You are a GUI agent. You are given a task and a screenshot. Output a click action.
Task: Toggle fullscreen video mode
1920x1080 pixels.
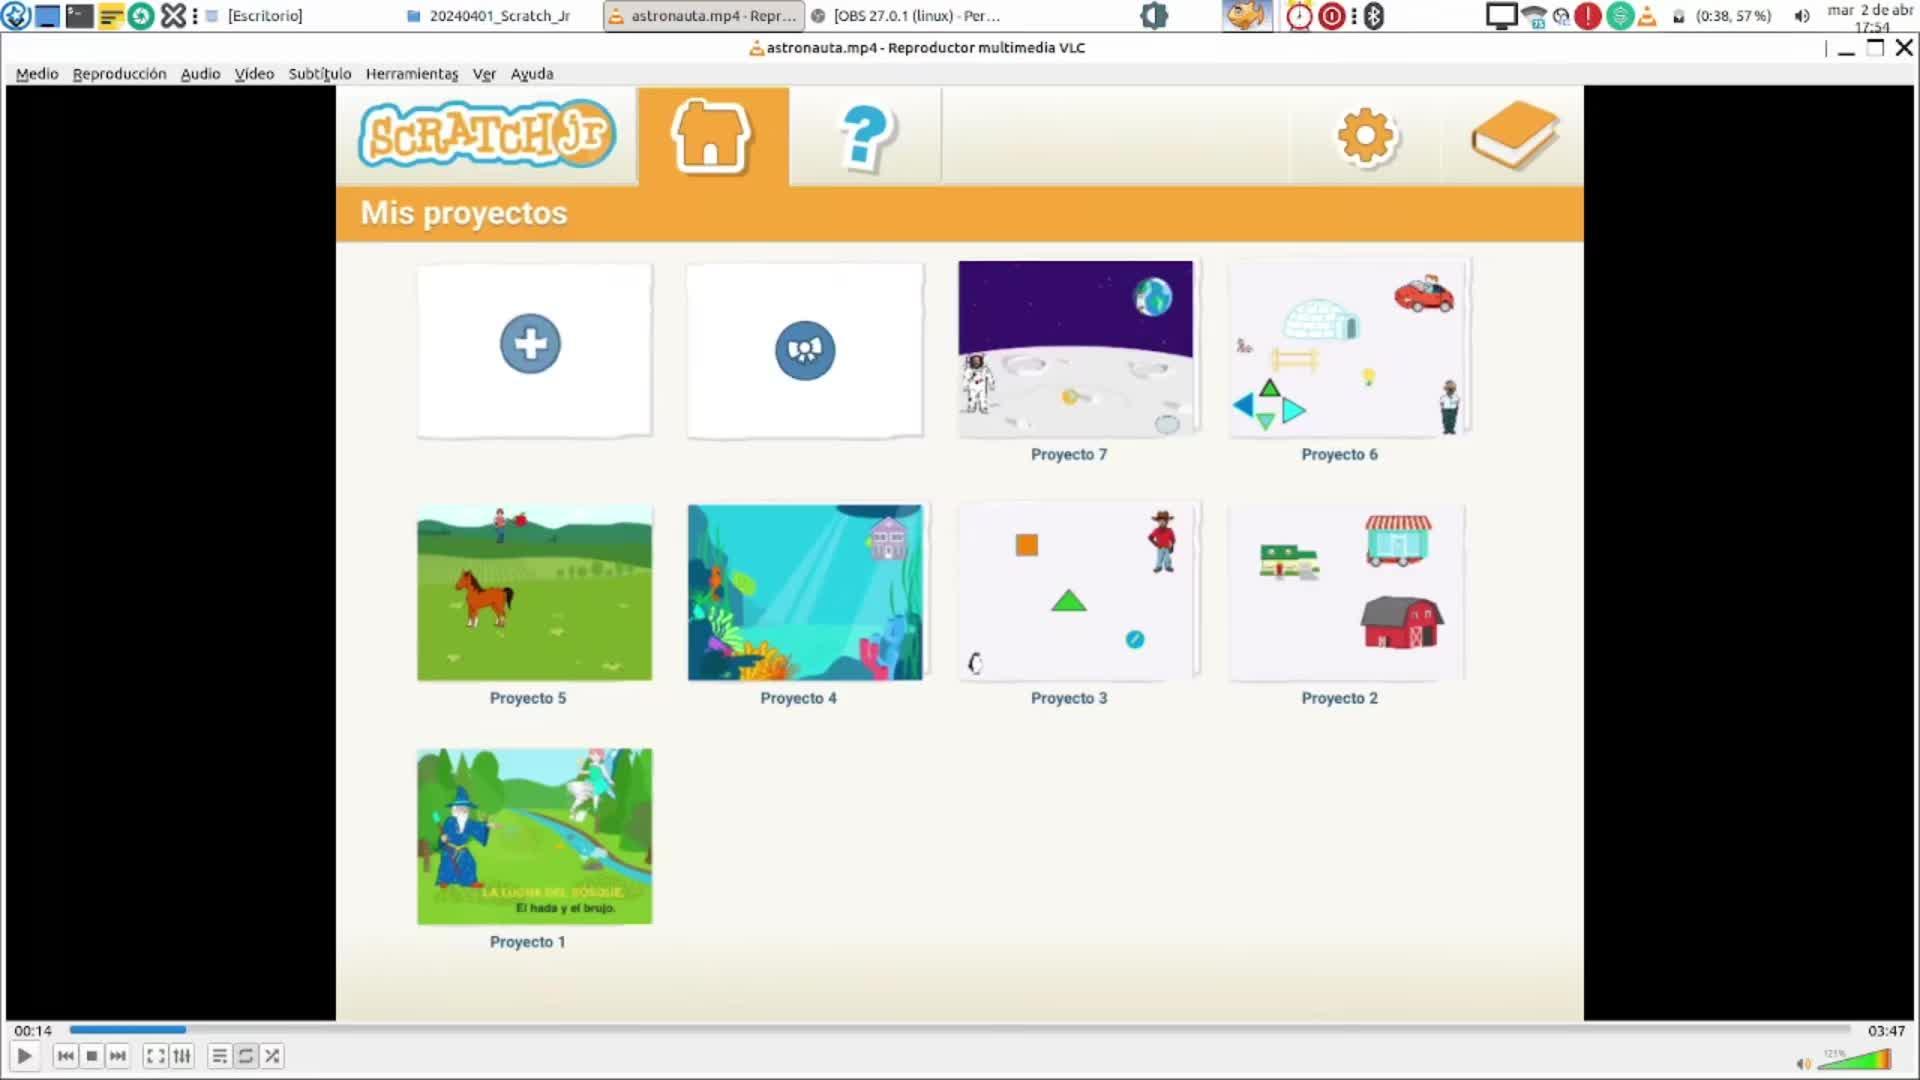pos(155,1056)
